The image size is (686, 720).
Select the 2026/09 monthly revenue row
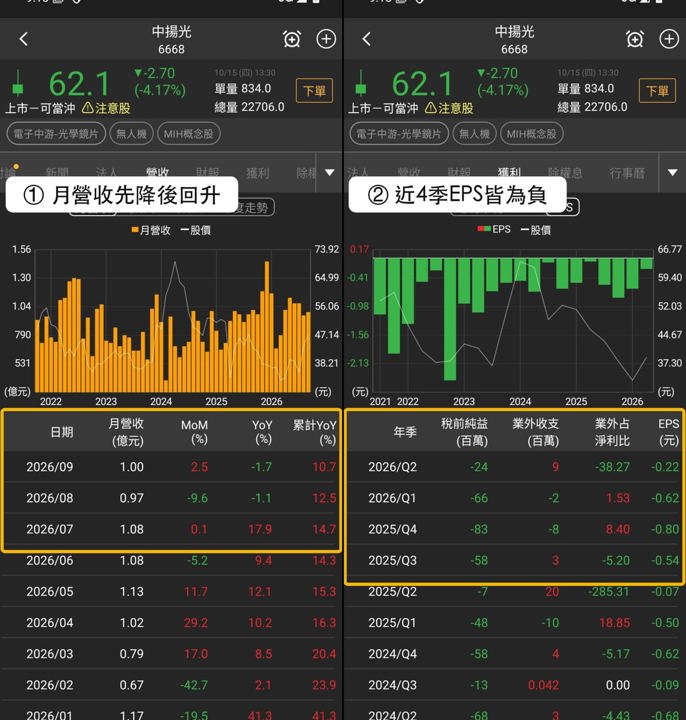[x=171, y=467]
